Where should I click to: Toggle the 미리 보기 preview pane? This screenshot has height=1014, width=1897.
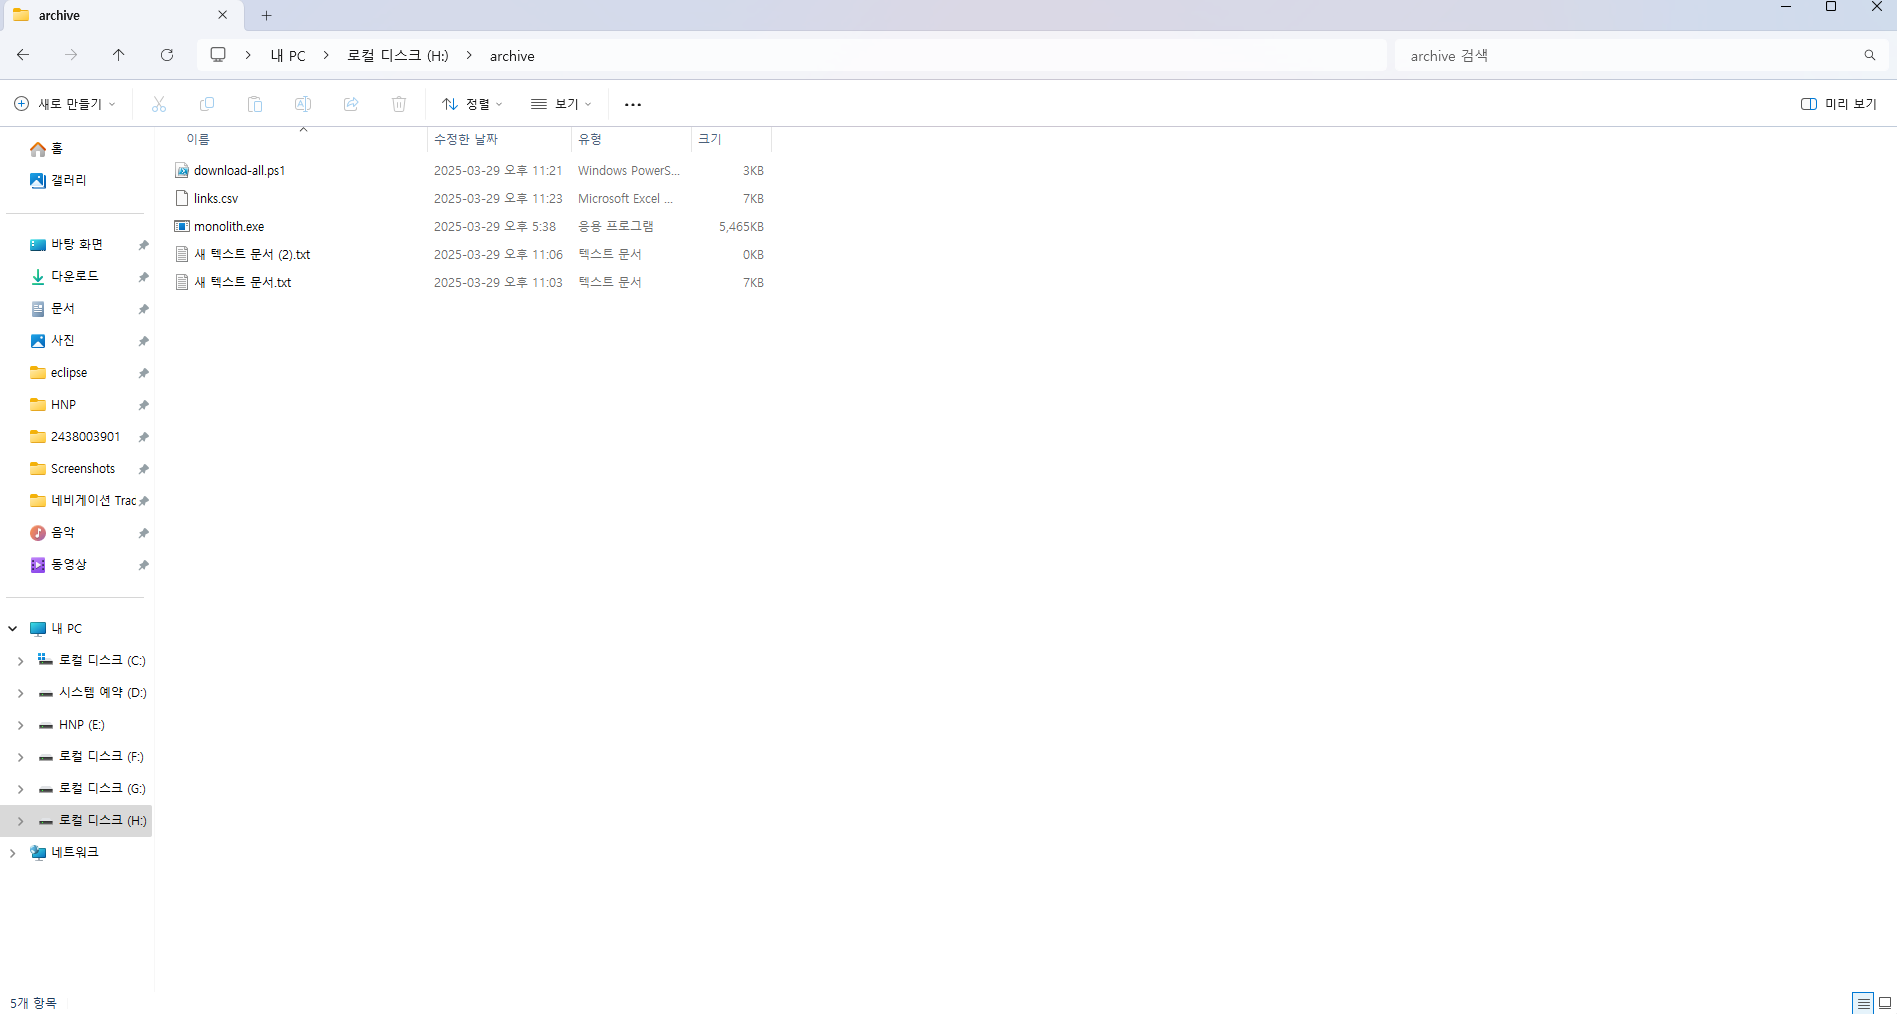(x=1838, y=104)
